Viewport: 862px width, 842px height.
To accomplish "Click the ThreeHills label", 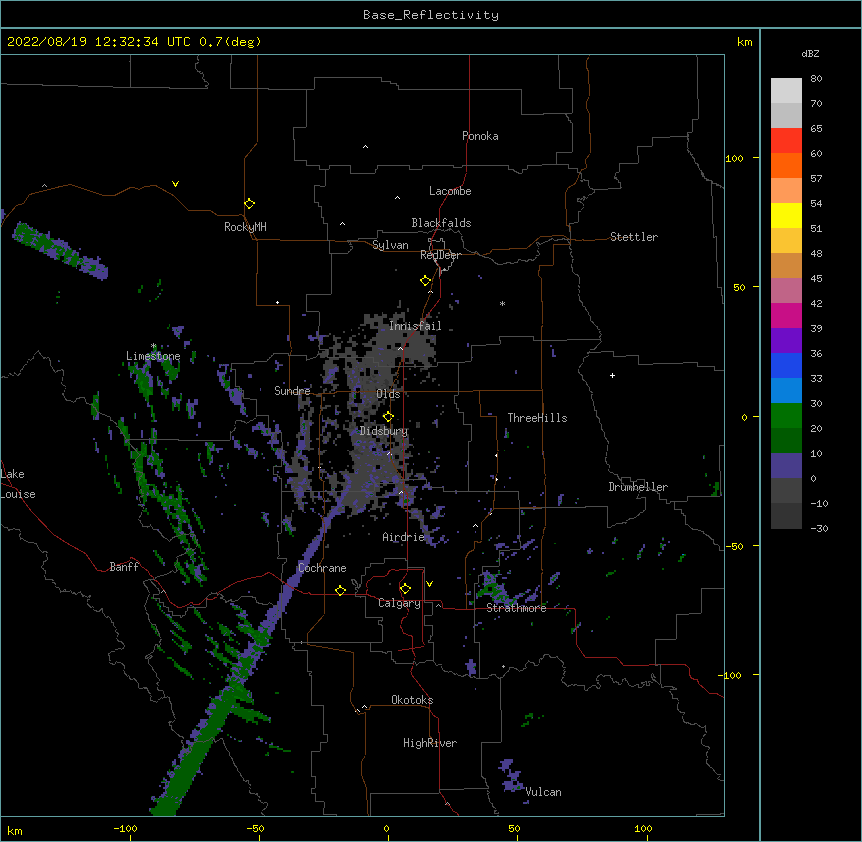I will click(537, 418).
